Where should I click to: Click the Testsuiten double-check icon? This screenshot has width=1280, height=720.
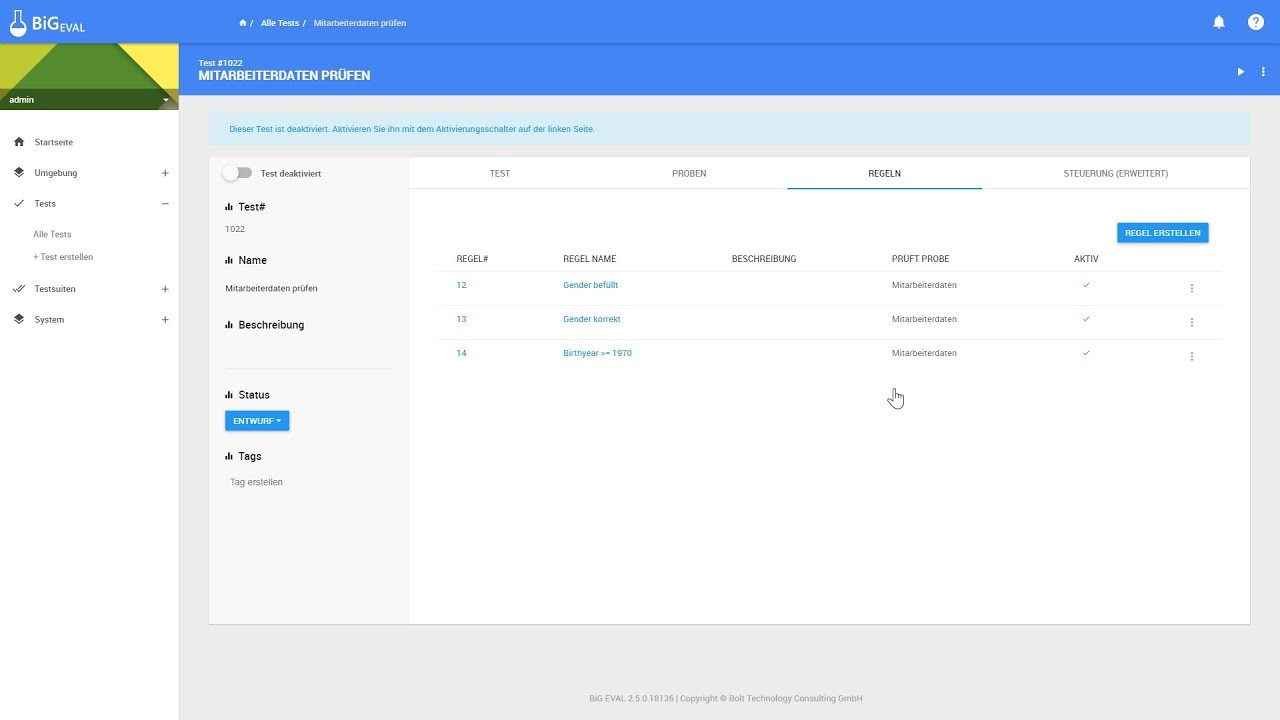coord(19,289)
